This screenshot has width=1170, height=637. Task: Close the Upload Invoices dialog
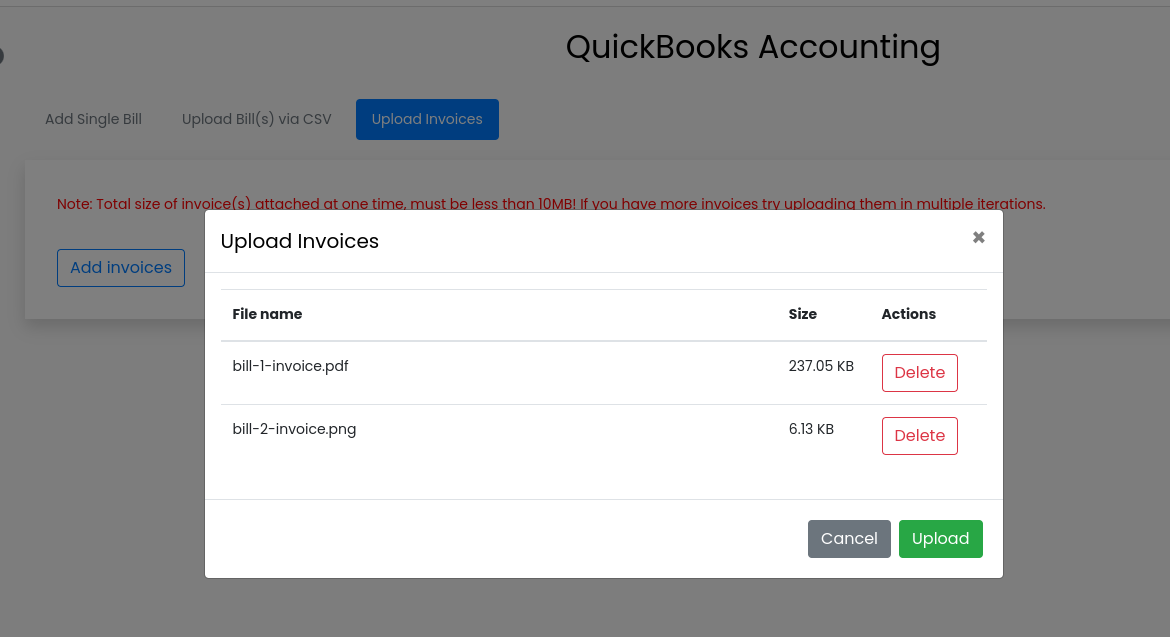(978, 237)
